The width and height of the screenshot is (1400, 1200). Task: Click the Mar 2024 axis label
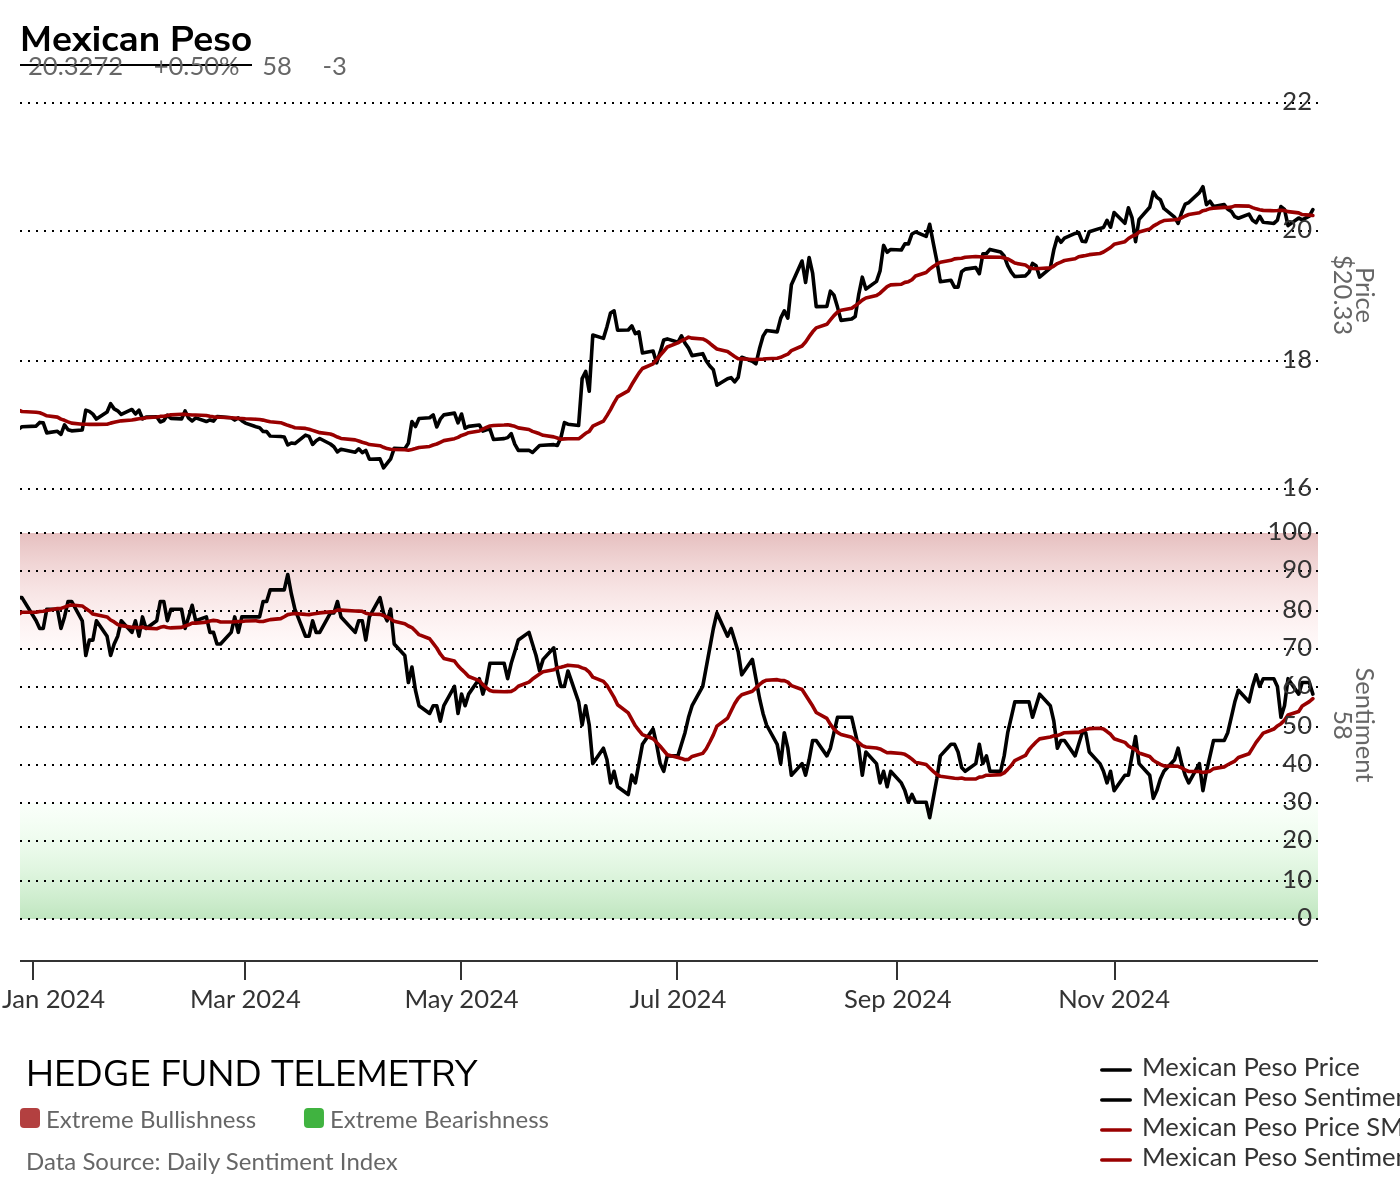pyautogui.click(x=245, y=999)
